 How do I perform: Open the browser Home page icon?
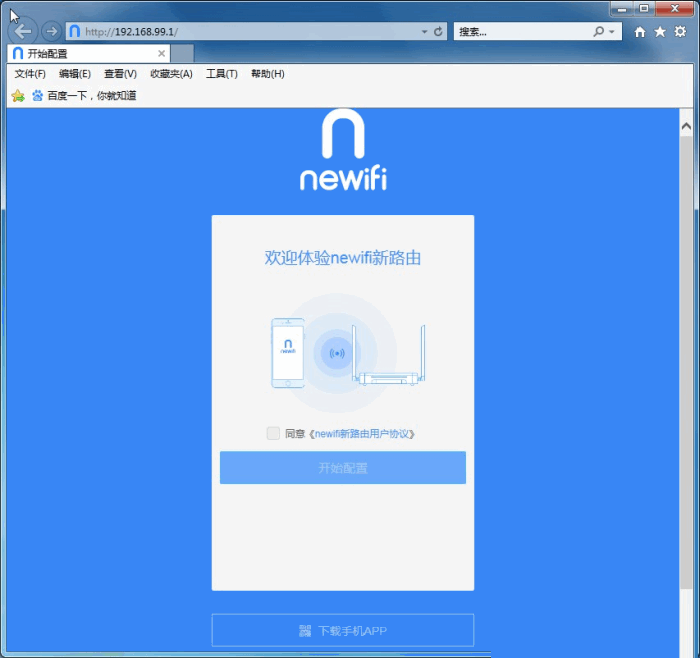[640, 32]
